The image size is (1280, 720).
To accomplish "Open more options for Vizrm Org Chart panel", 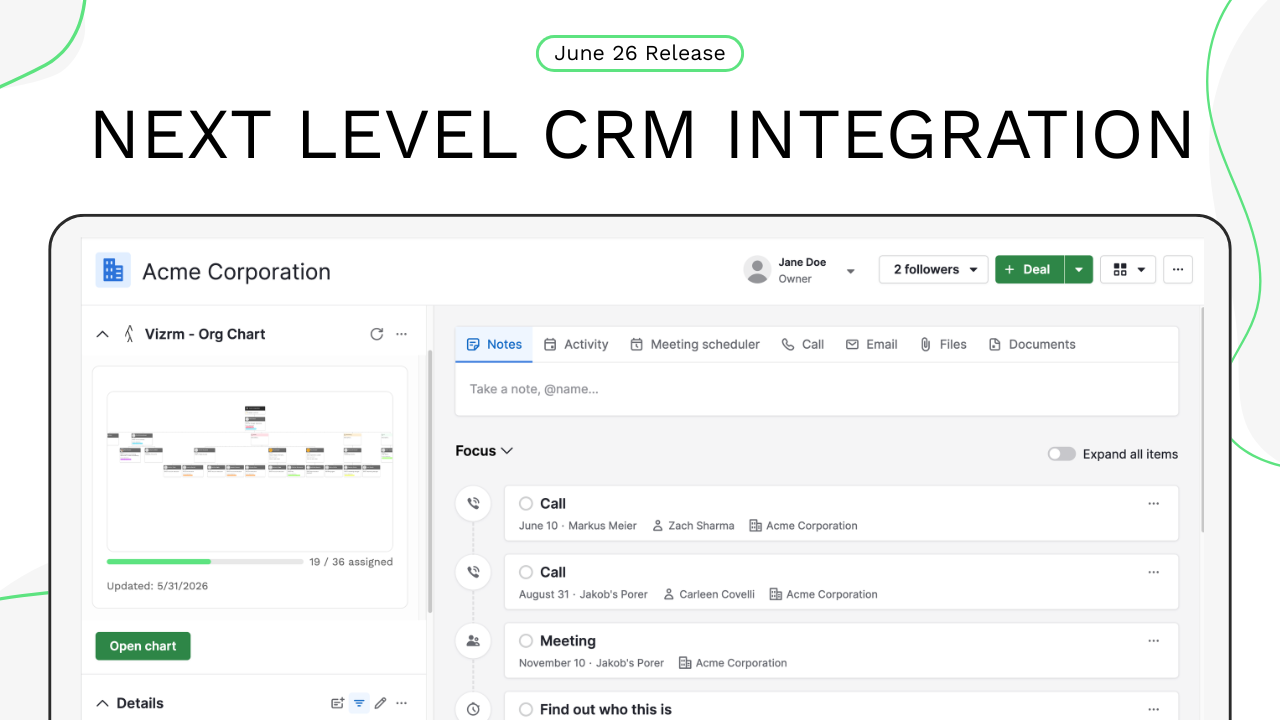I will pyautogui.click(x=402, y=334).
